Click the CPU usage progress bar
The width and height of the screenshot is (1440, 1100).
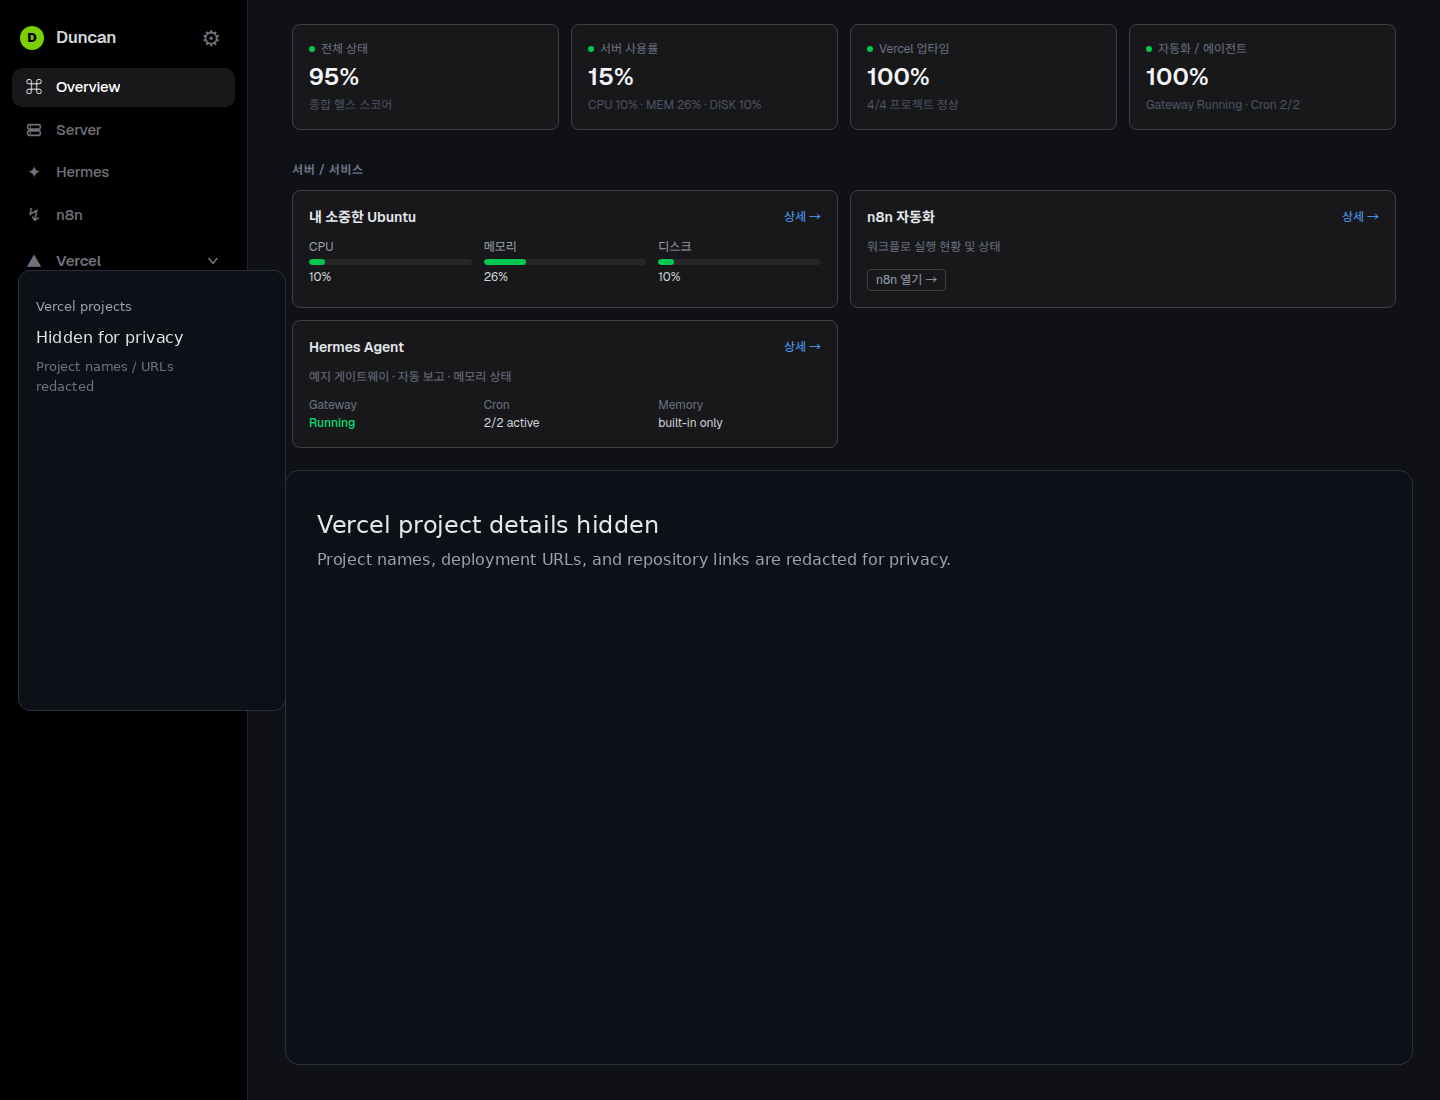point(390,262)
